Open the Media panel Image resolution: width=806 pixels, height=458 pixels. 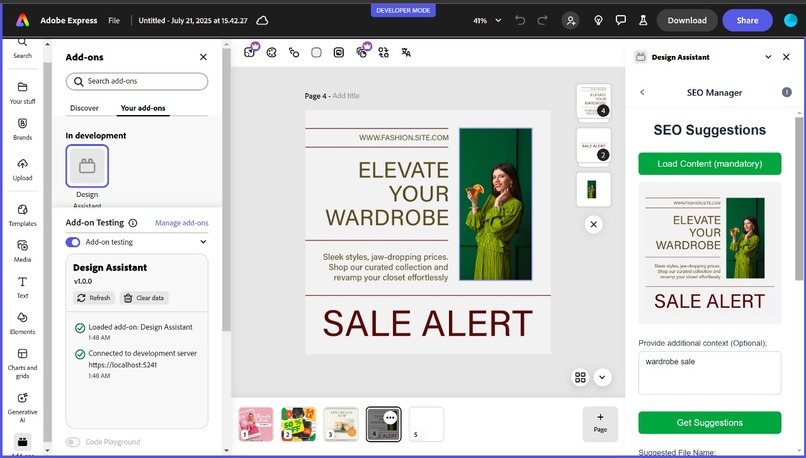[x=22, y=251]
